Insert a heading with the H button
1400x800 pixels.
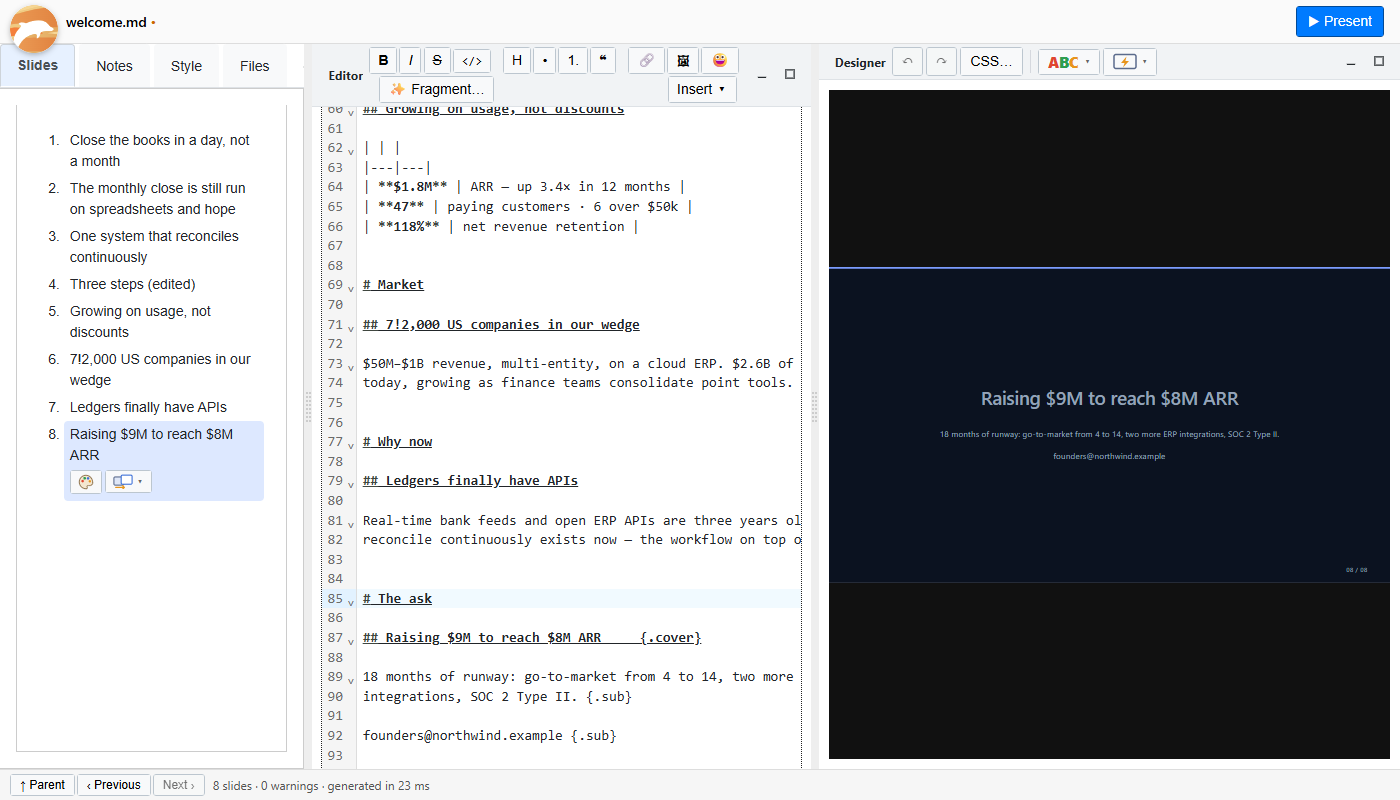click(517, 60)
